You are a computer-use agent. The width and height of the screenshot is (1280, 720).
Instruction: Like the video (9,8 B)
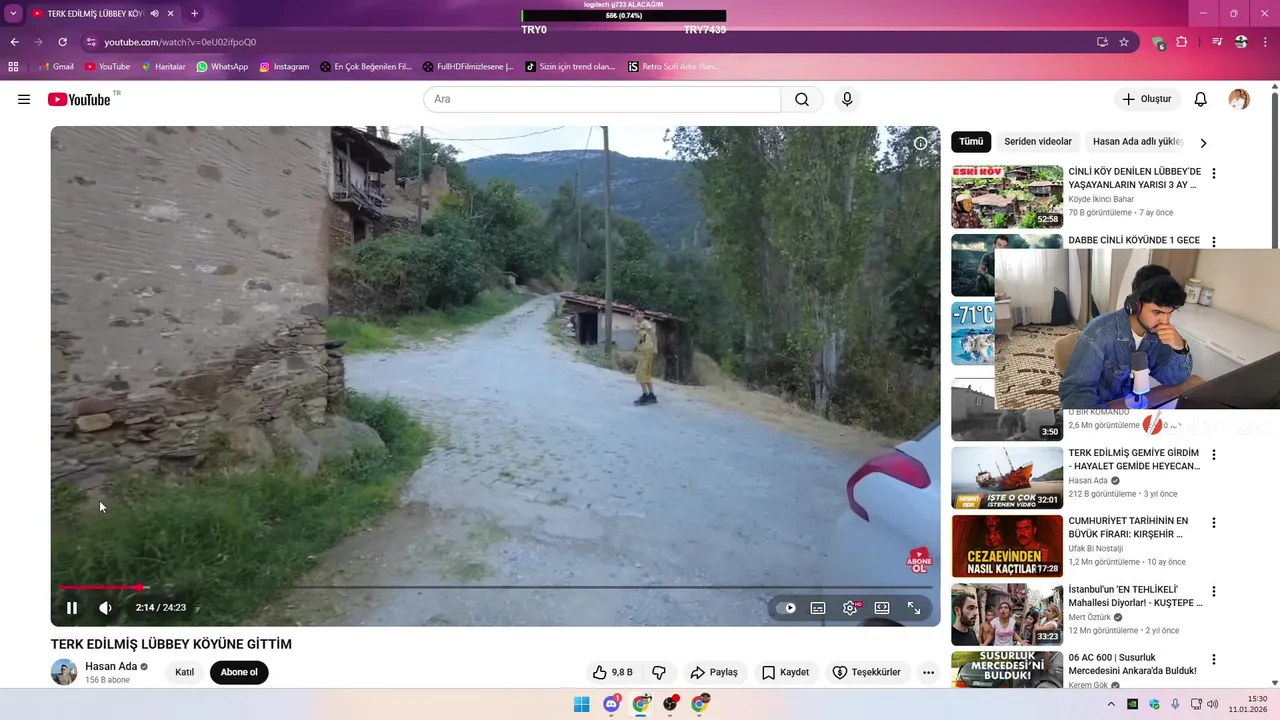613,672
